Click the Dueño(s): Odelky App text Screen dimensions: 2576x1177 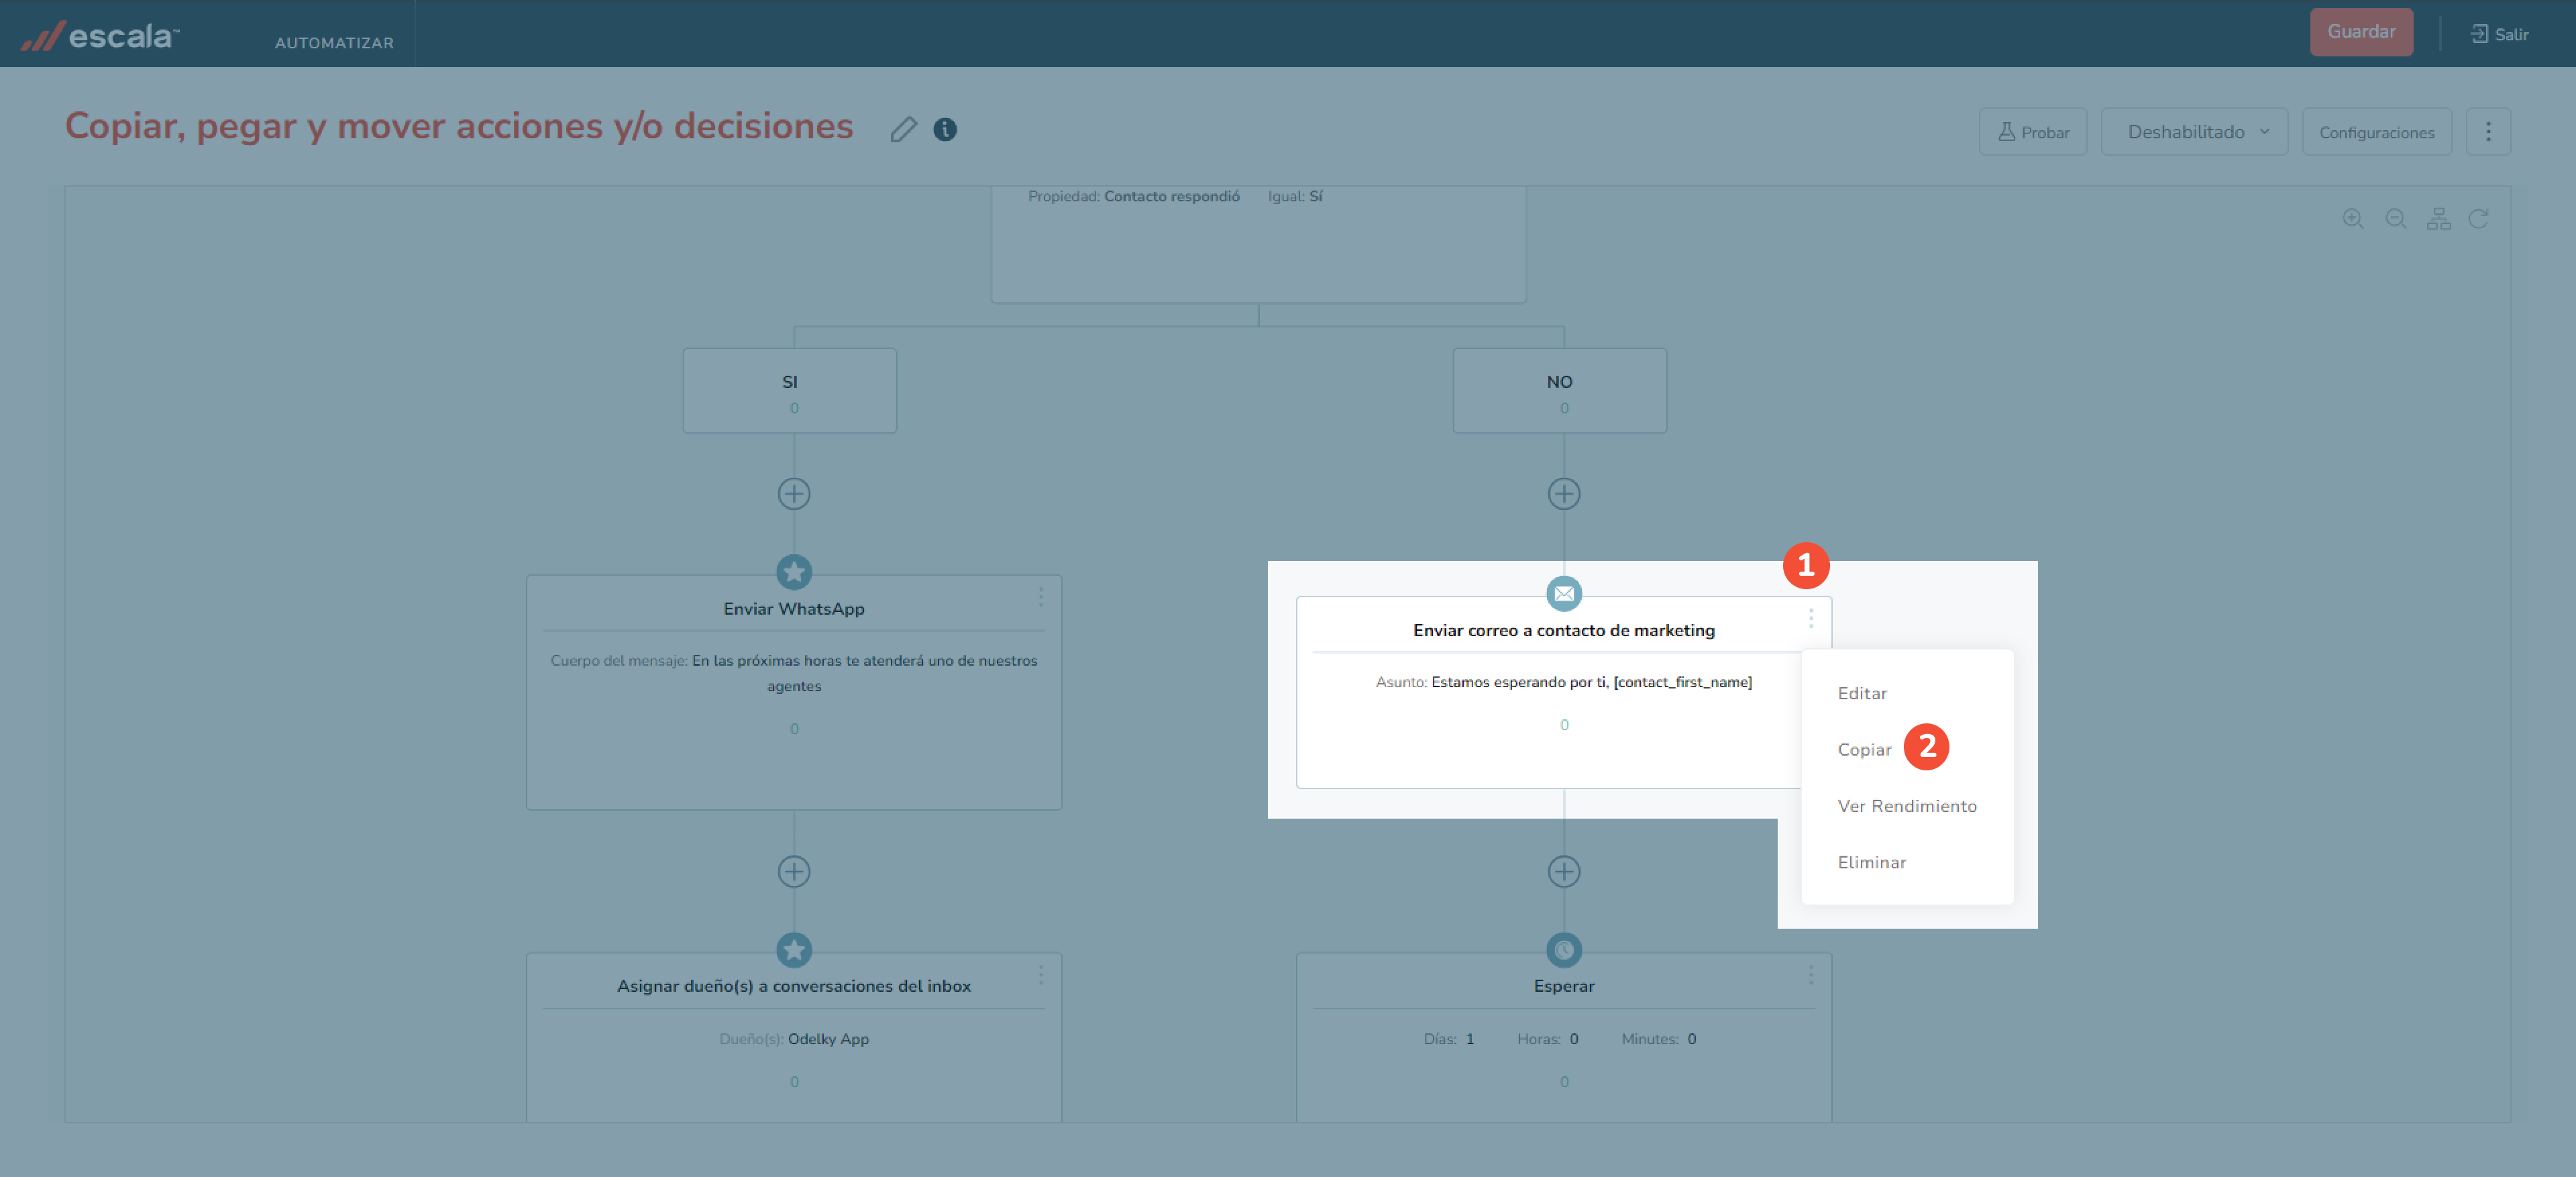[794, 1039]
